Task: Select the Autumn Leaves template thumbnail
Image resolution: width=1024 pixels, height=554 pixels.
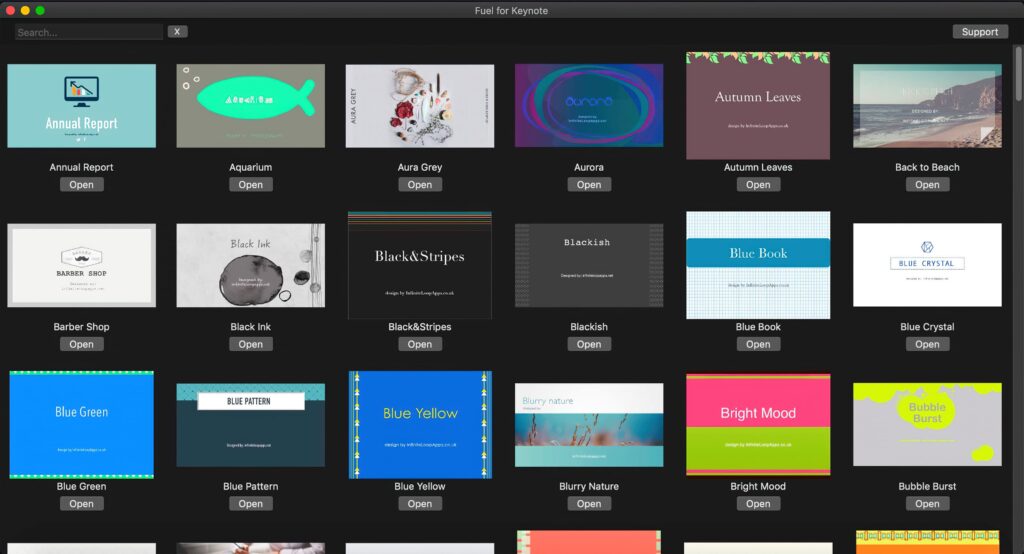Action: 758,106
